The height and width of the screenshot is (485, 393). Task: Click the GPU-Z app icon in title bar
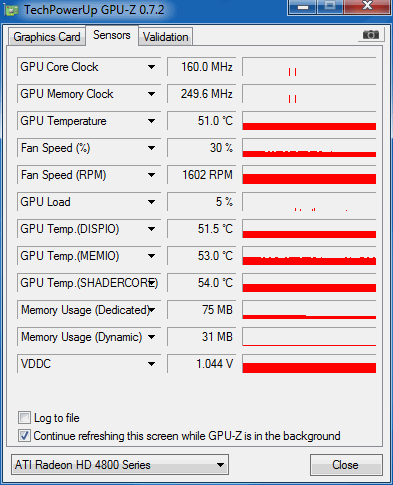click(11, 10)
